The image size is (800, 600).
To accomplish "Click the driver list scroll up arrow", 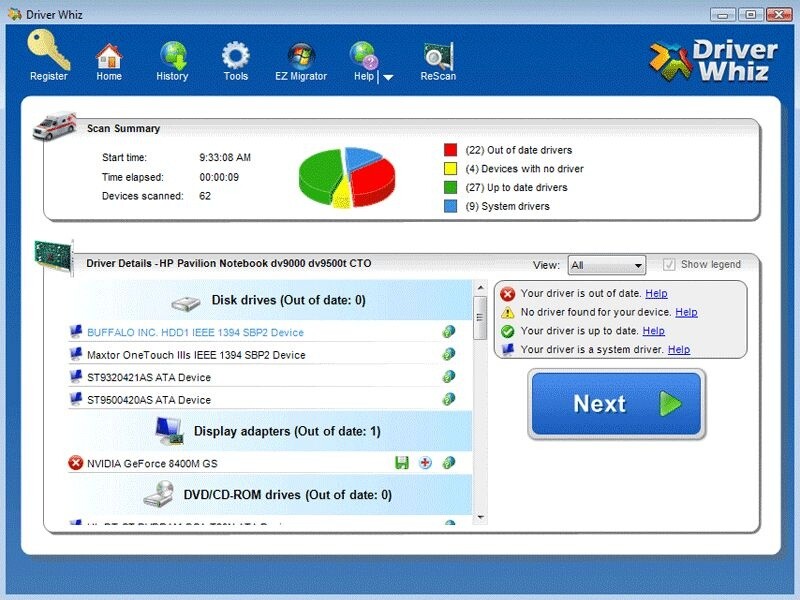I will (480, 288).
